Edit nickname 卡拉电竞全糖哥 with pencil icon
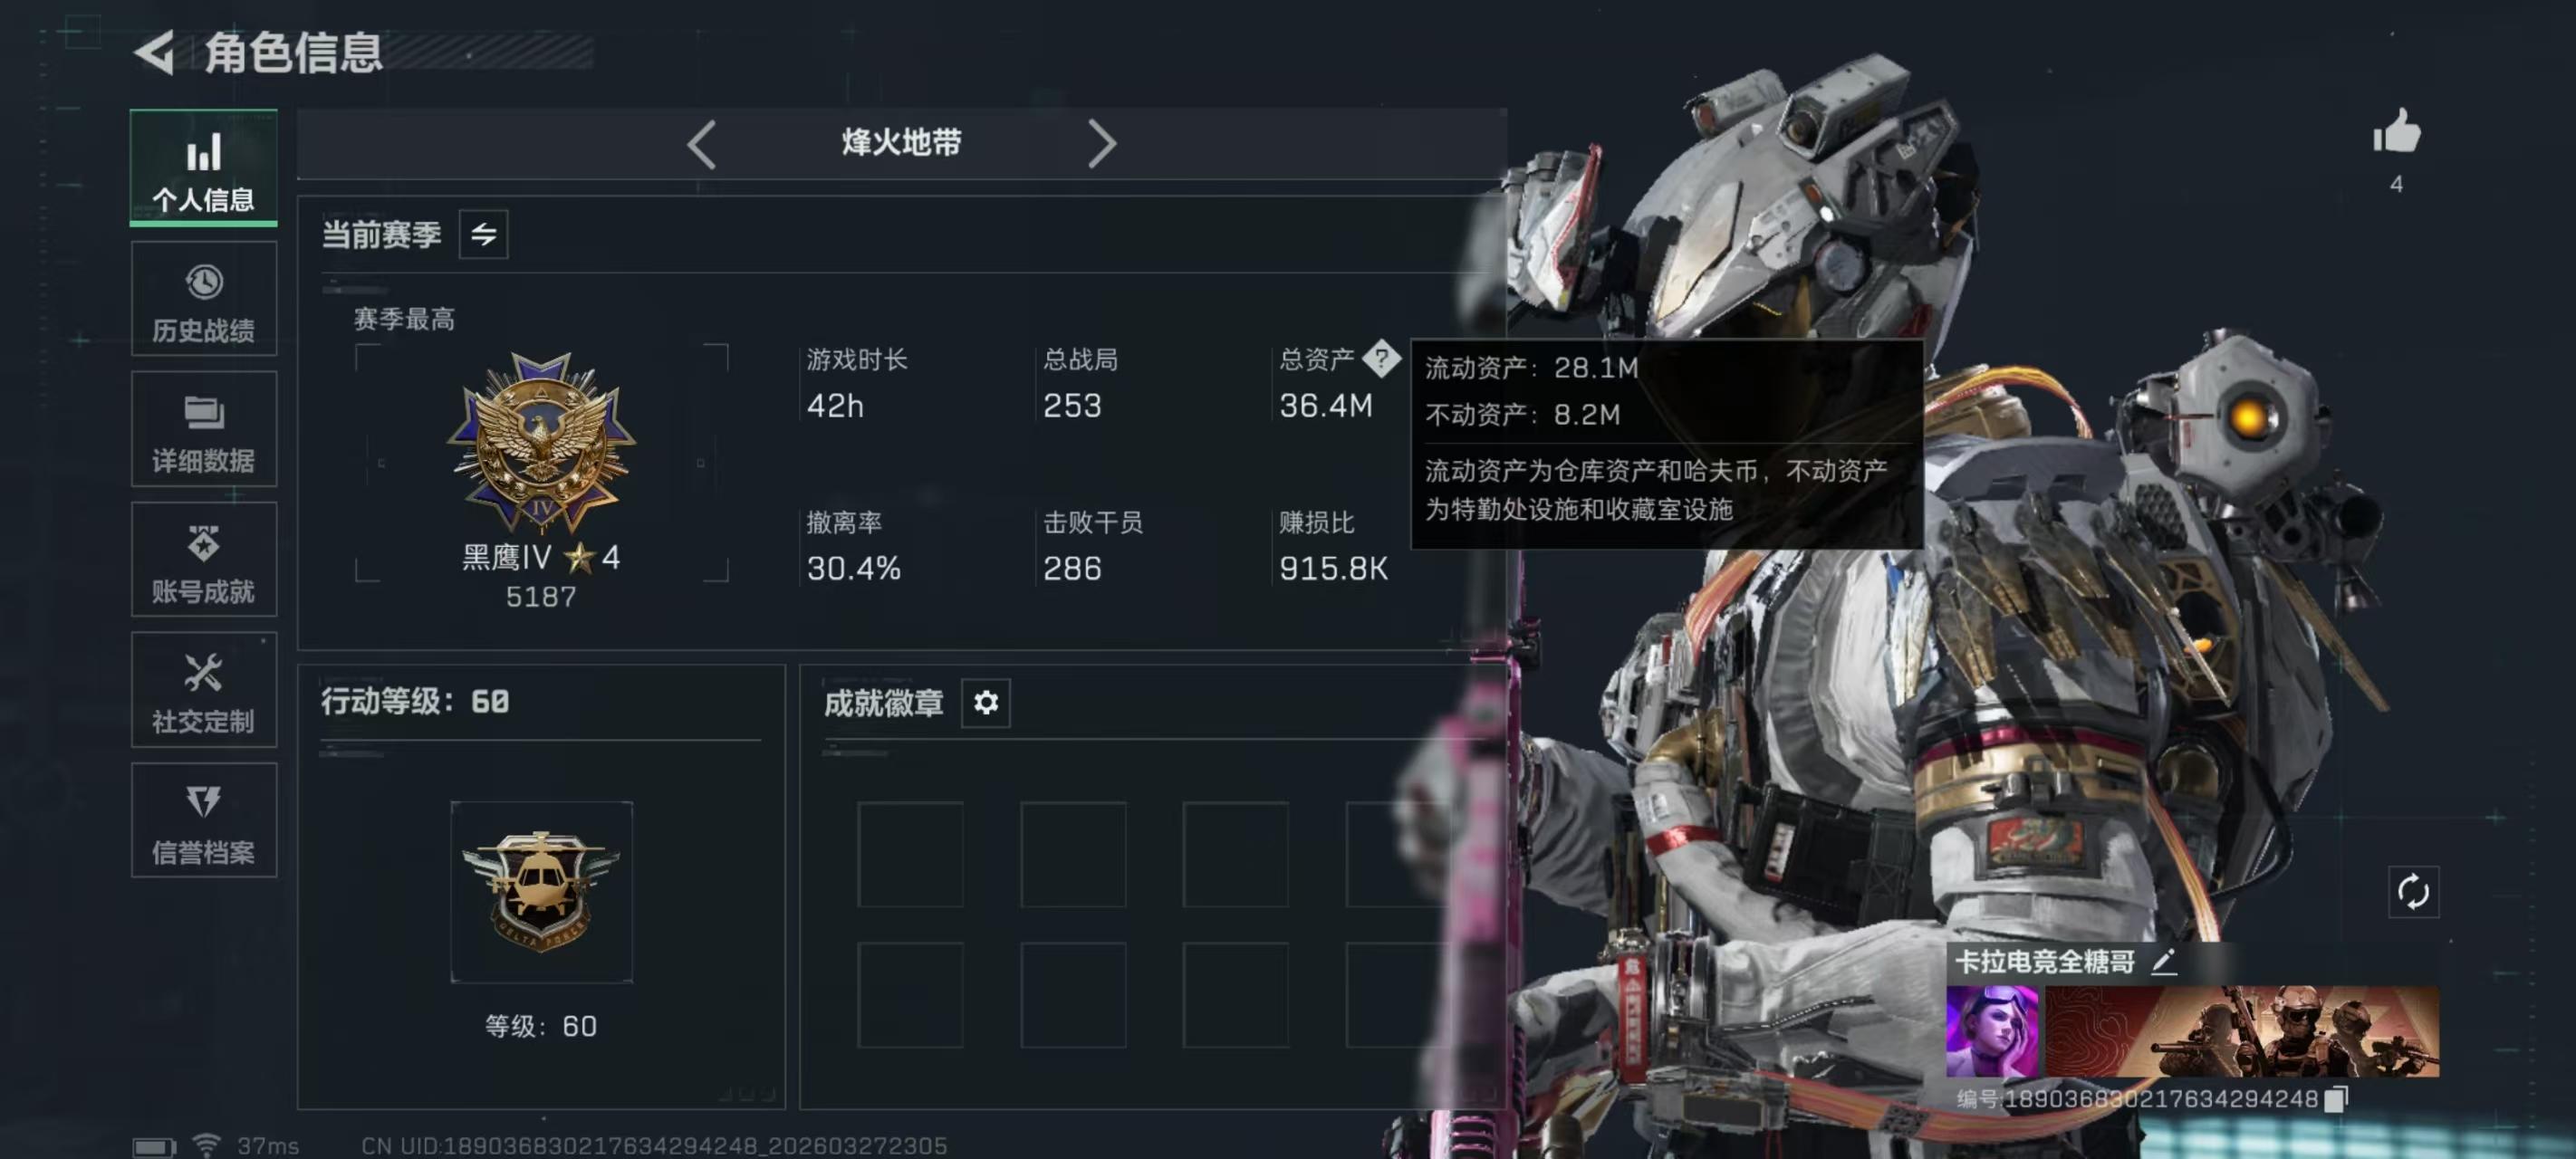 (2163, 962)
